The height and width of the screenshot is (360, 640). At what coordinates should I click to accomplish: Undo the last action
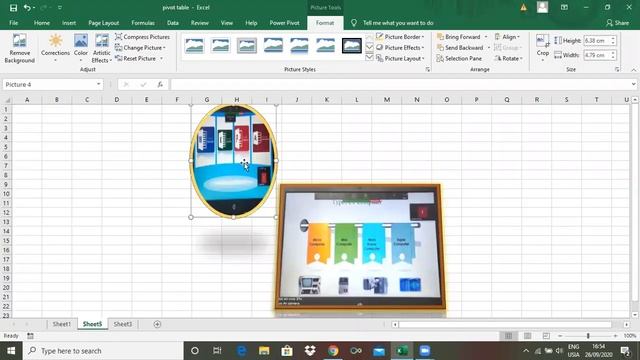click(x=27, y=7)
